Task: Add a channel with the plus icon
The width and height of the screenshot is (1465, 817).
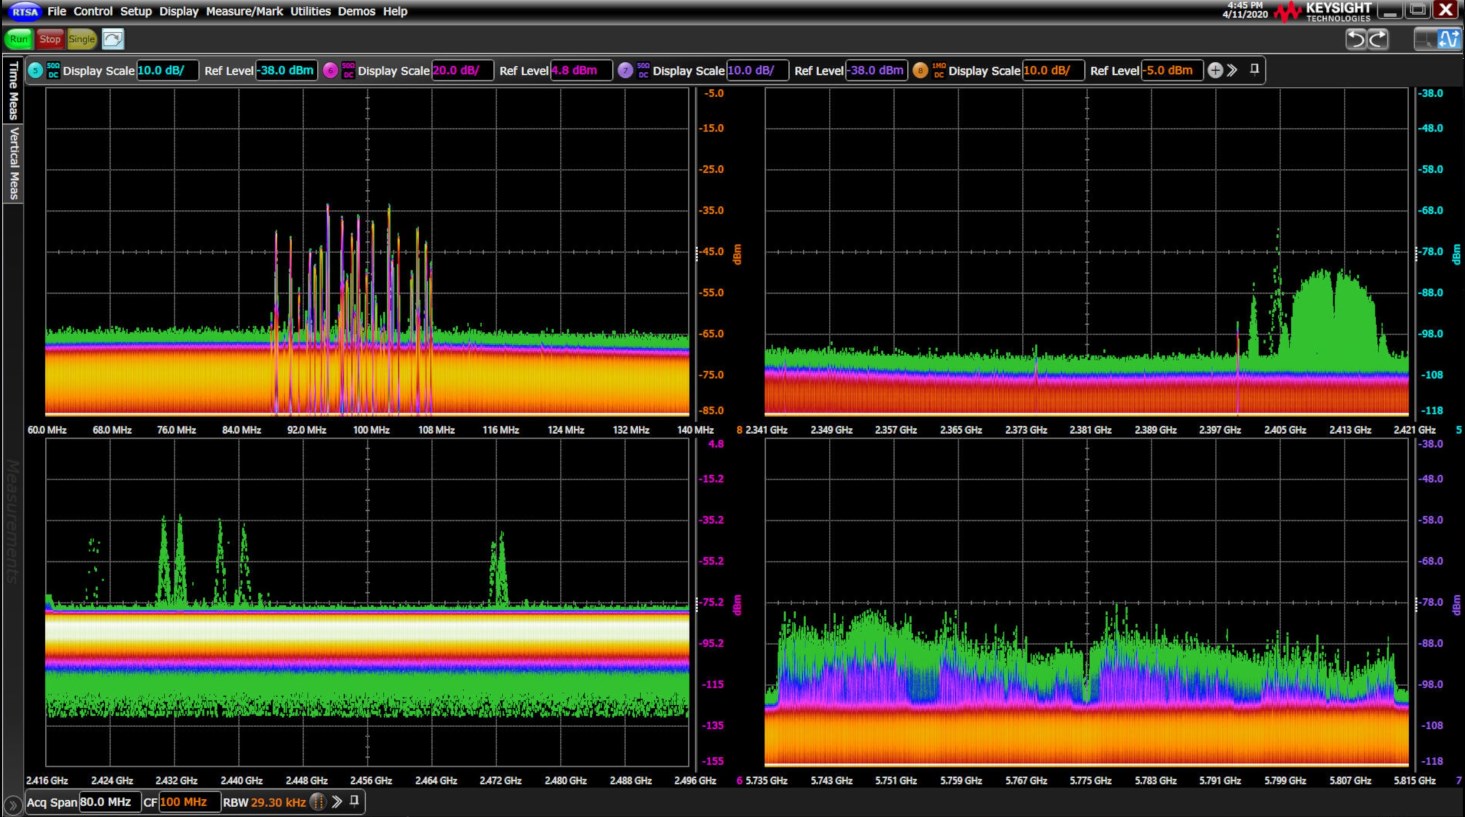Action: click(x=1215, y=70)
